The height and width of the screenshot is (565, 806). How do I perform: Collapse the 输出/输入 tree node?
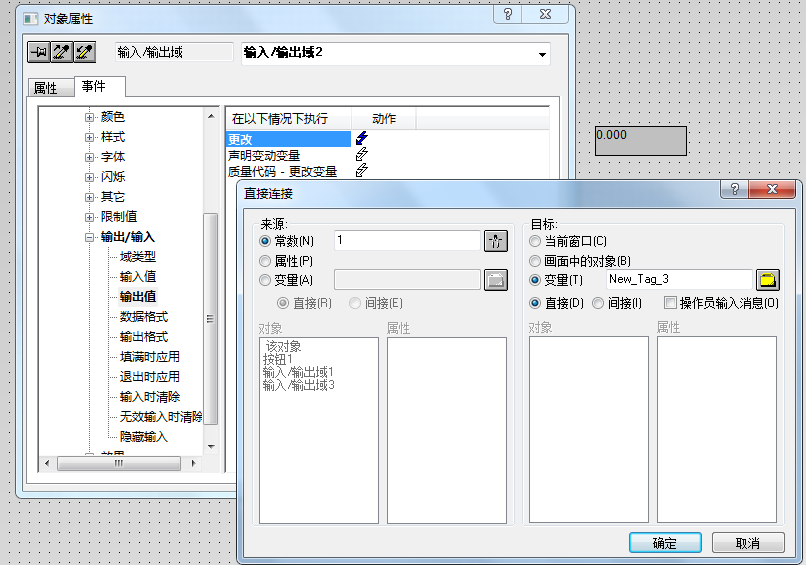[x=89, y=238]
